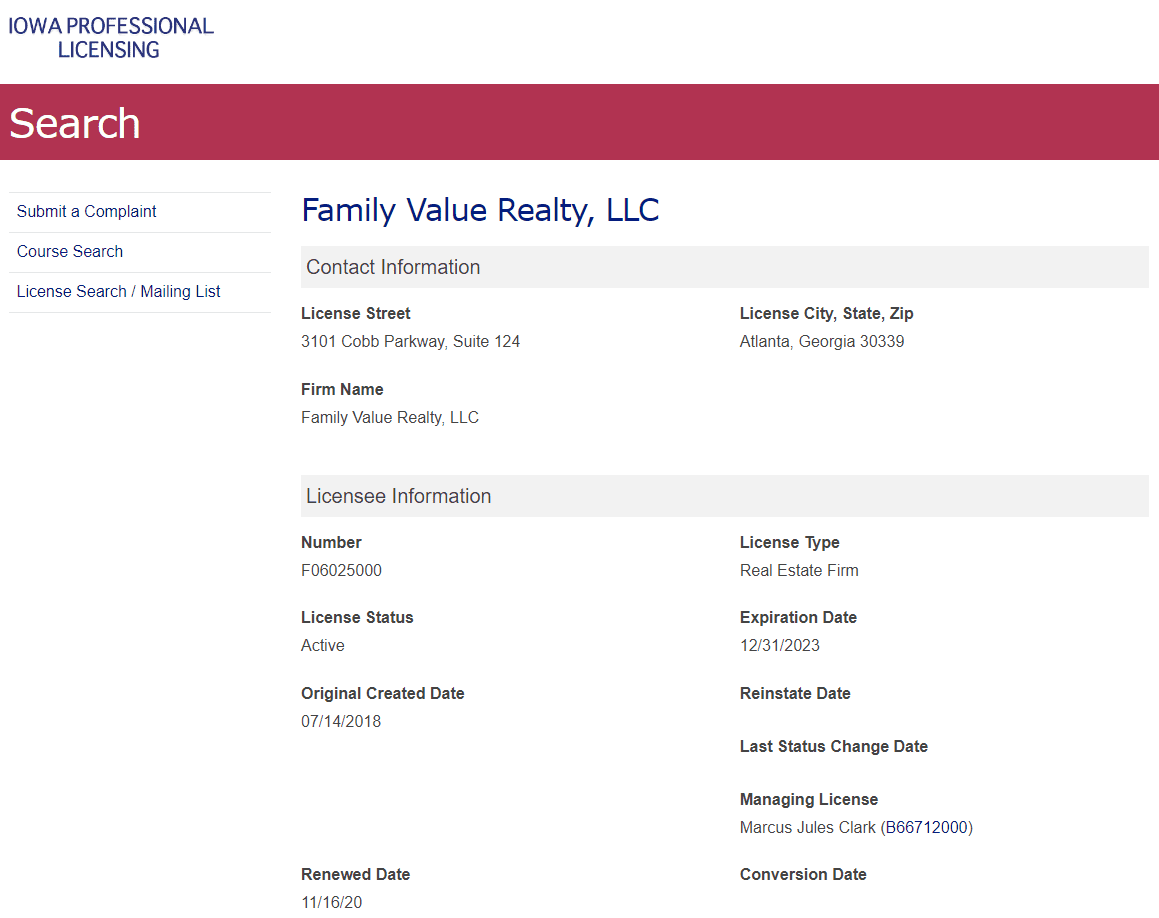Open License Search / Mailing List
Image resolution: width=1159 pixels, height=918 pixels.
pos(118,291)
